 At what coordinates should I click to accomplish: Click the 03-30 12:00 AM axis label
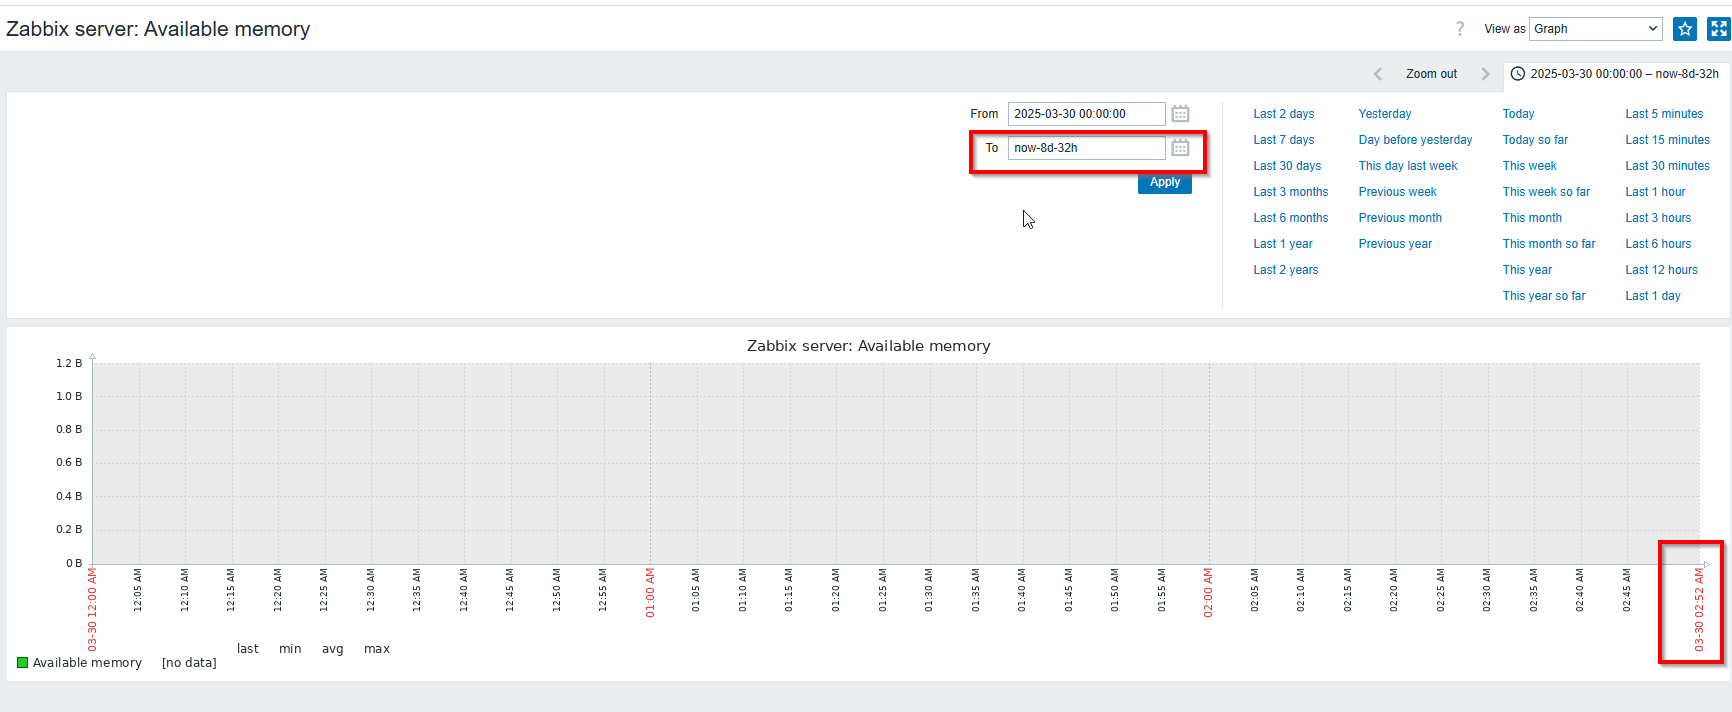tap(92, 610)
